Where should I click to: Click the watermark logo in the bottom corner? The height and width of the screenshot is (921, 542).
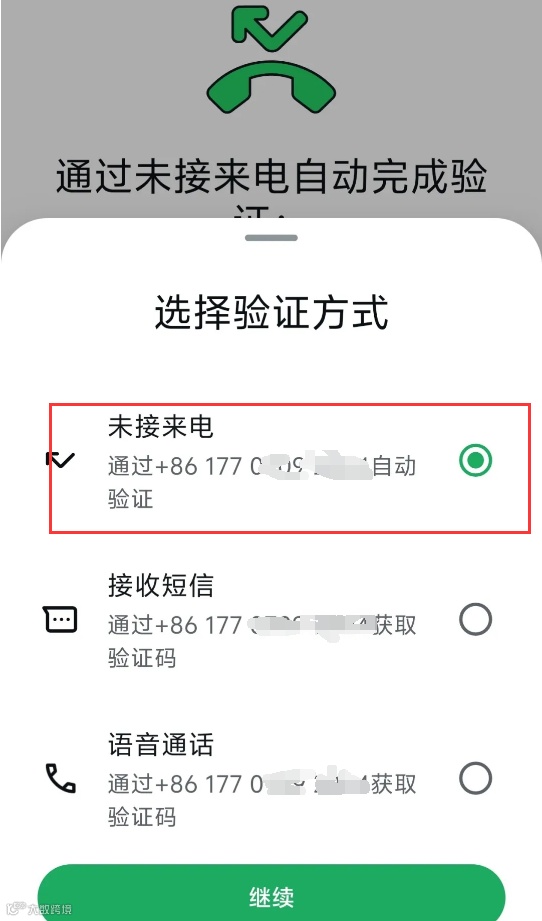pos(15,909)
